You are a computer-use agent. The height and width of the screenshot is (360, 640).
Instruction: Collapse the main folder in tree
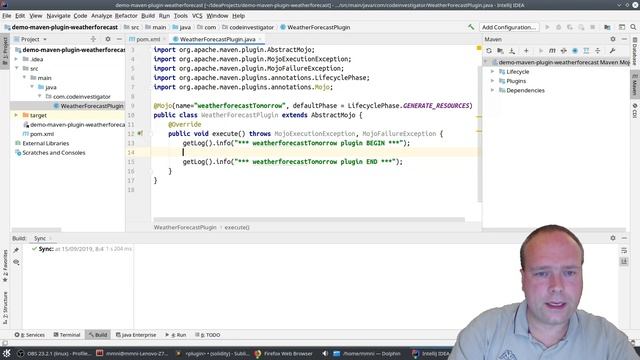click(x=24, y=78)
